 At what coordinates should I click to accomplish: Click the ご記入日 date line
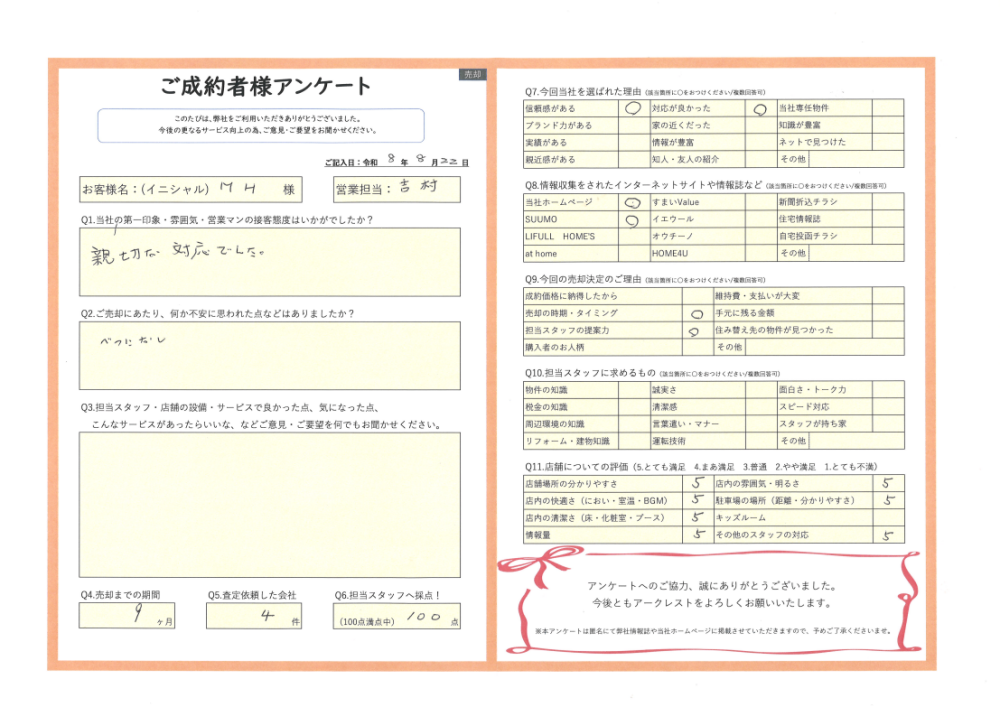point(397,160)
